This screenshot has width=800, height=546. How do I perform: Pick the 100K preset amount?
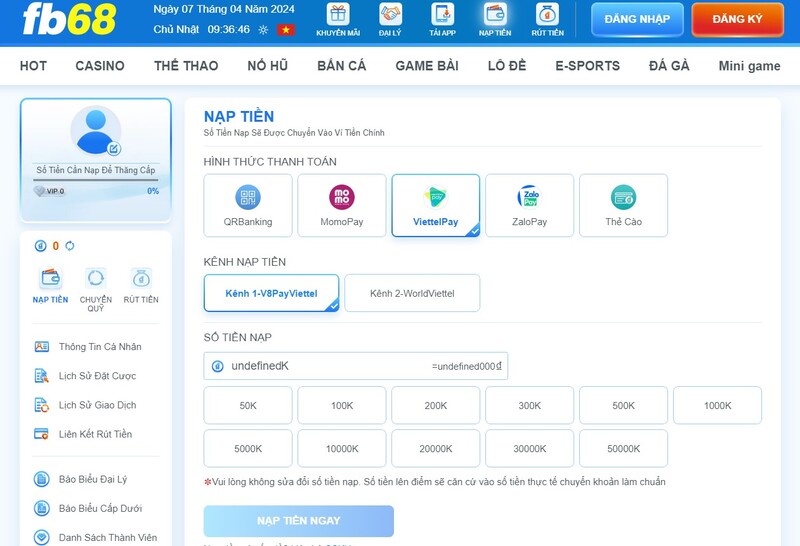(342, 406)
